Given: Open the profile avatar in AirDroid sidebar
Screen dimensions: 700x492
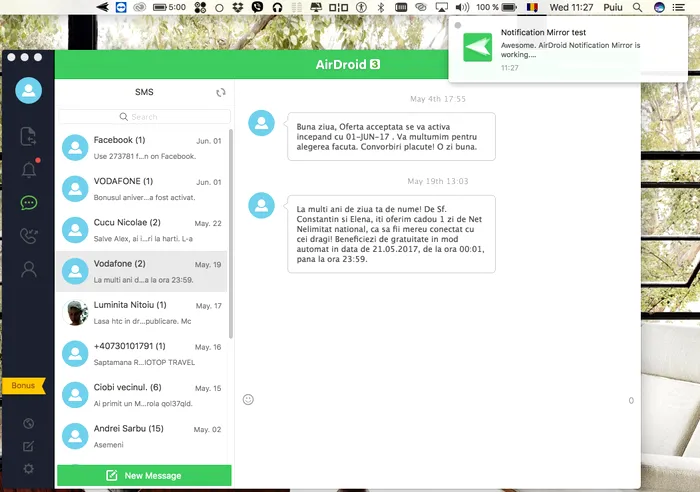Looking at the screenshot, I should point(29,90).
